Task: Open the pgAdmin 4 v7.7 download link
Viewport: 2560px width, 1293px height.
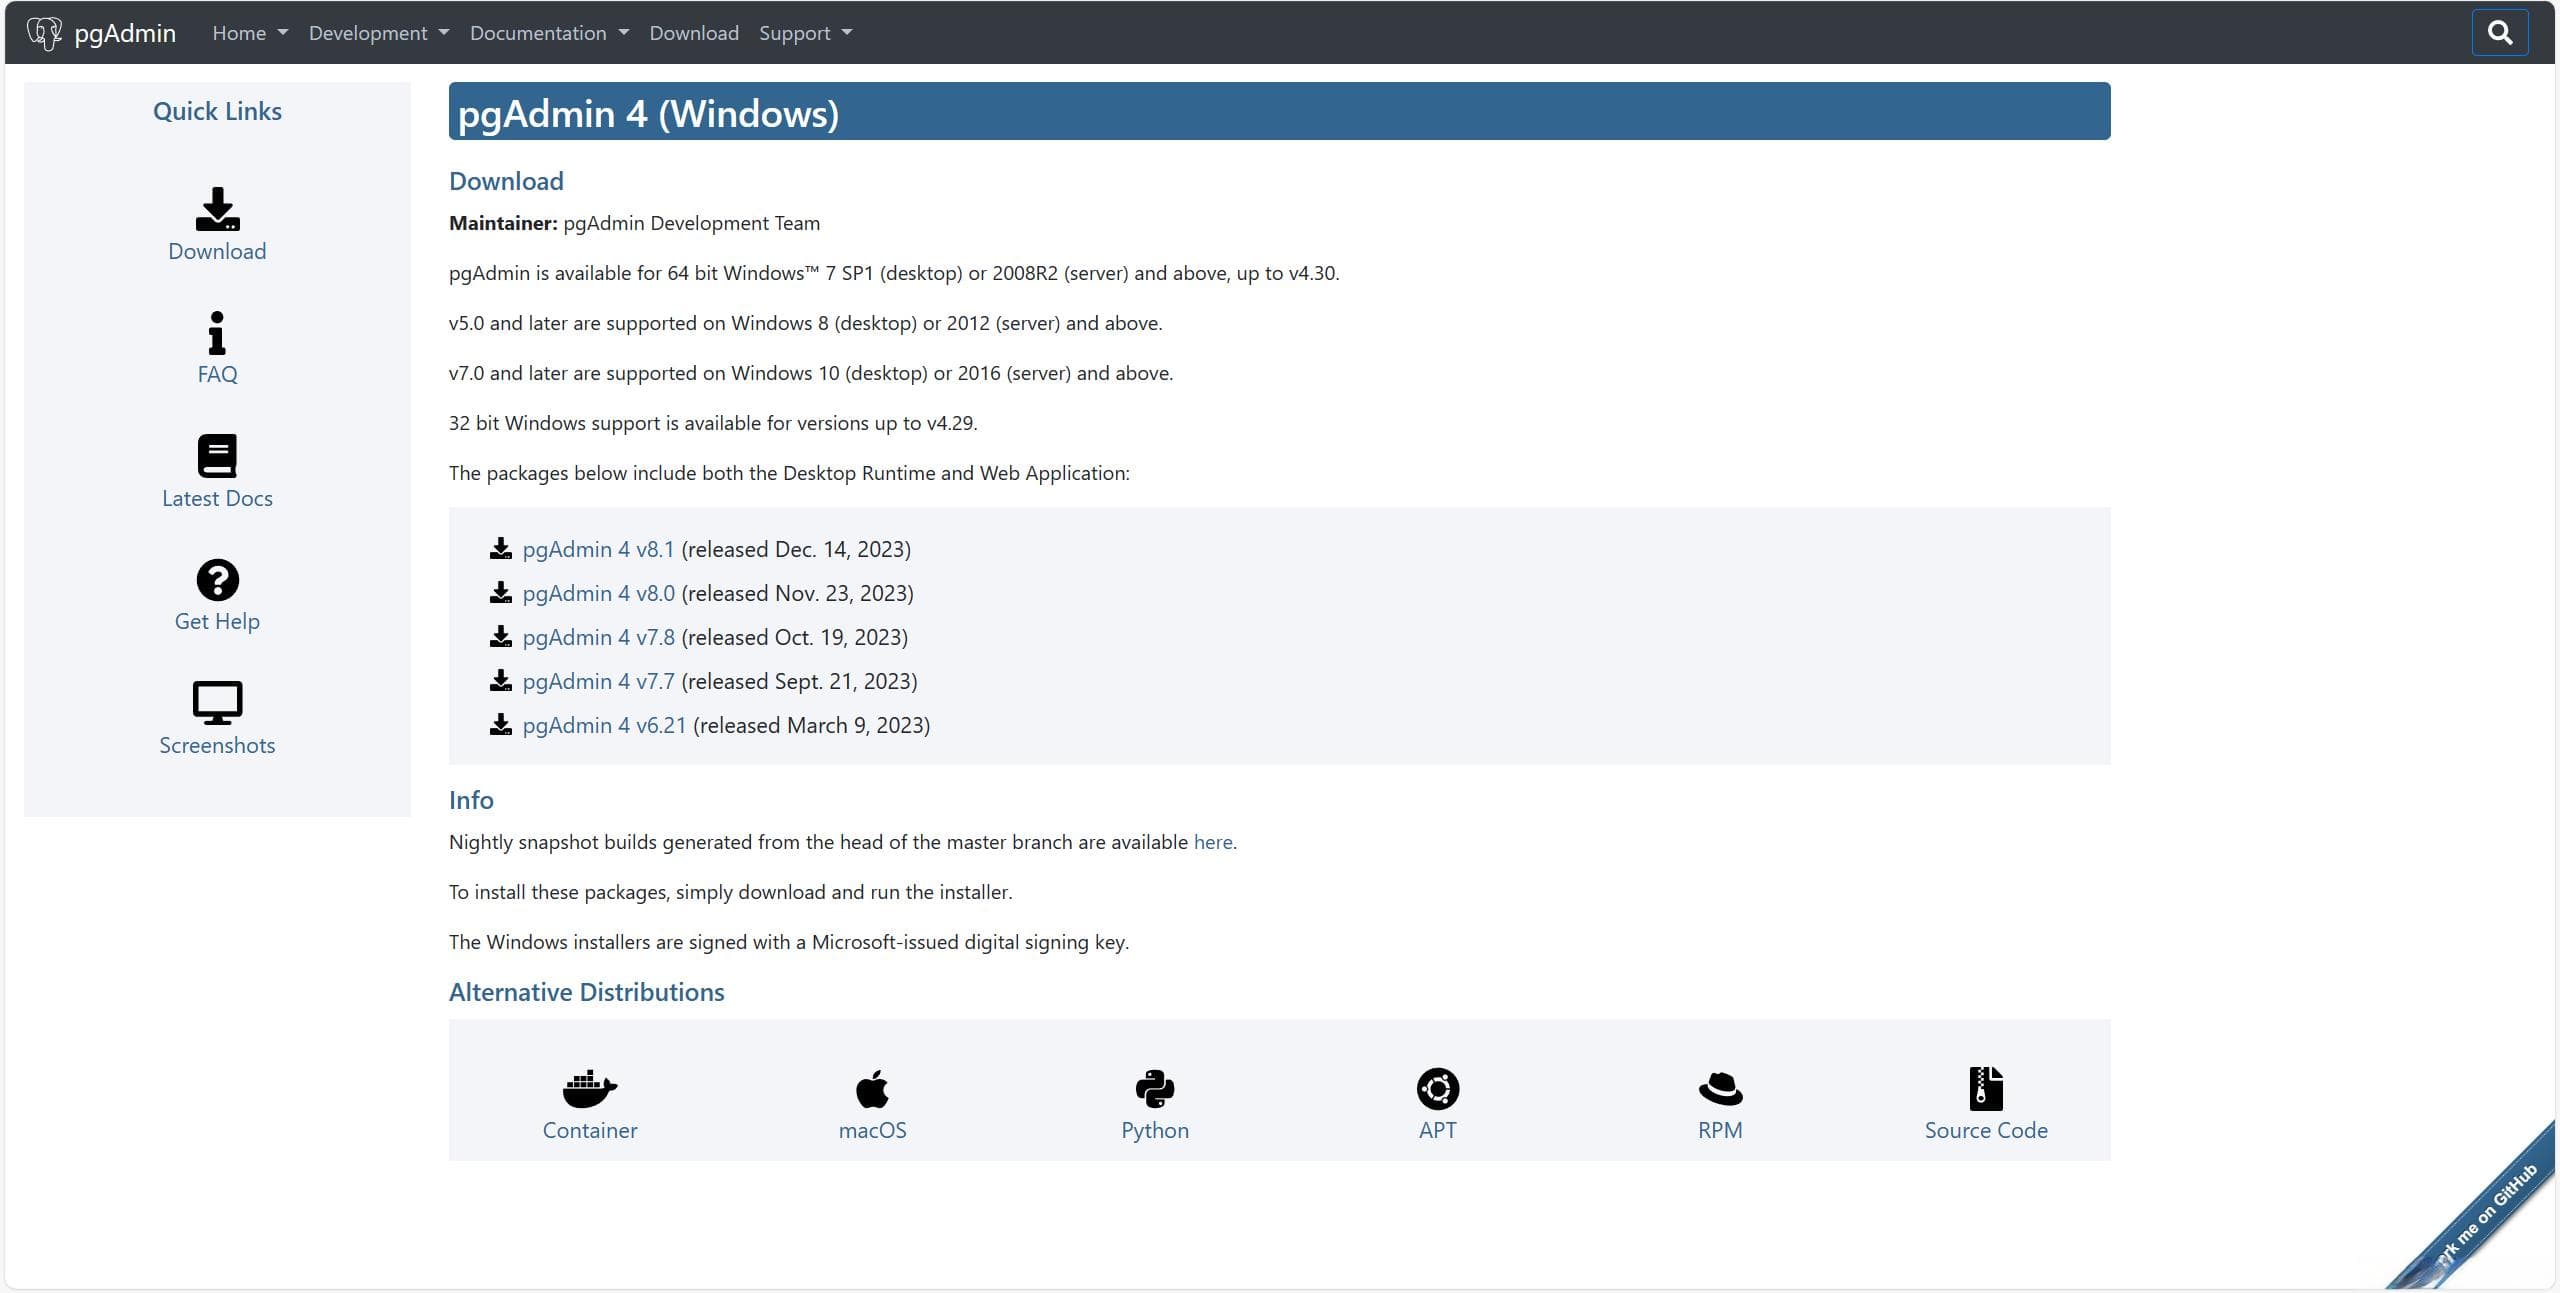Action: pos(598,681)
